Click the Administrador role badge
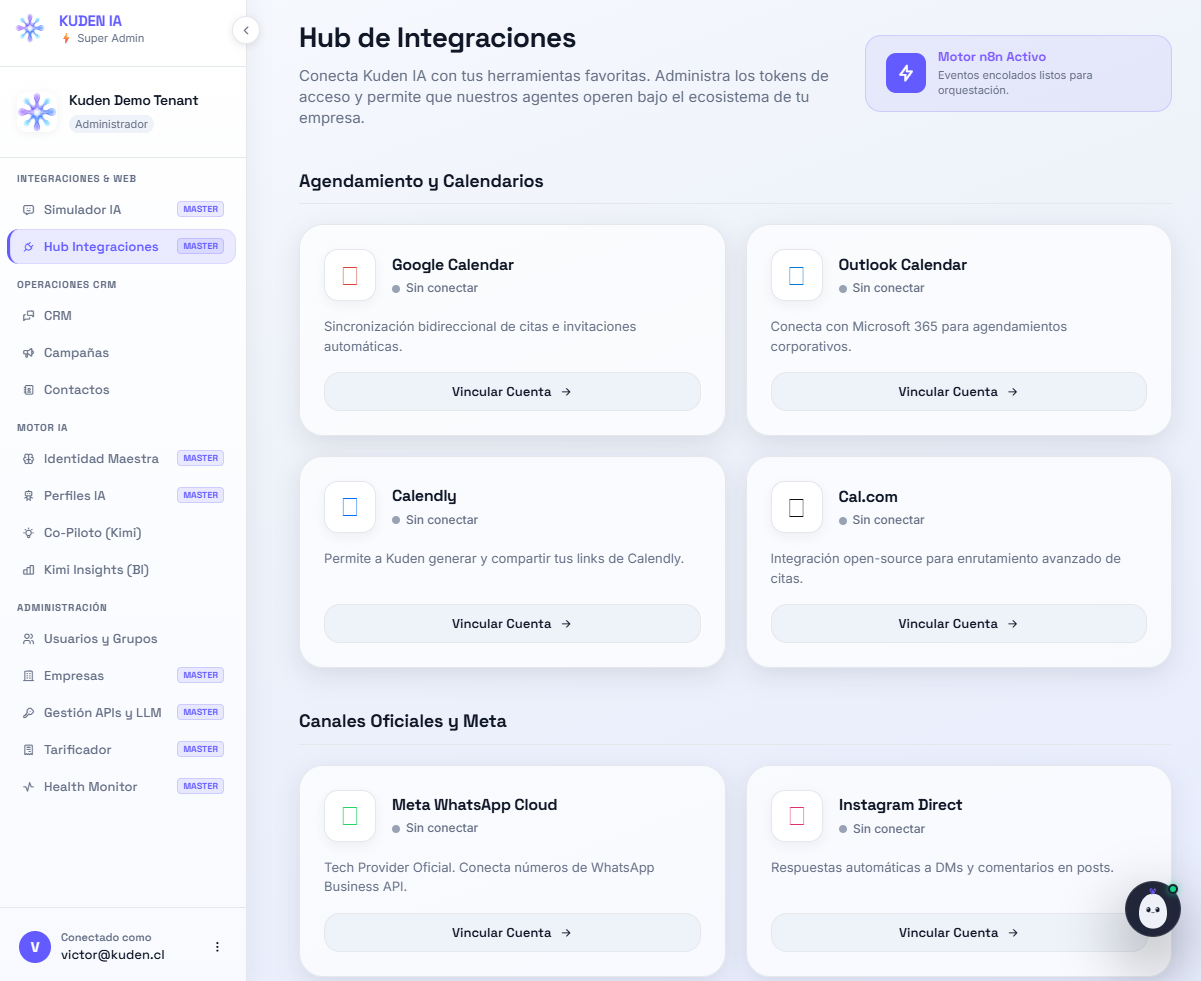 coord(111,124)
